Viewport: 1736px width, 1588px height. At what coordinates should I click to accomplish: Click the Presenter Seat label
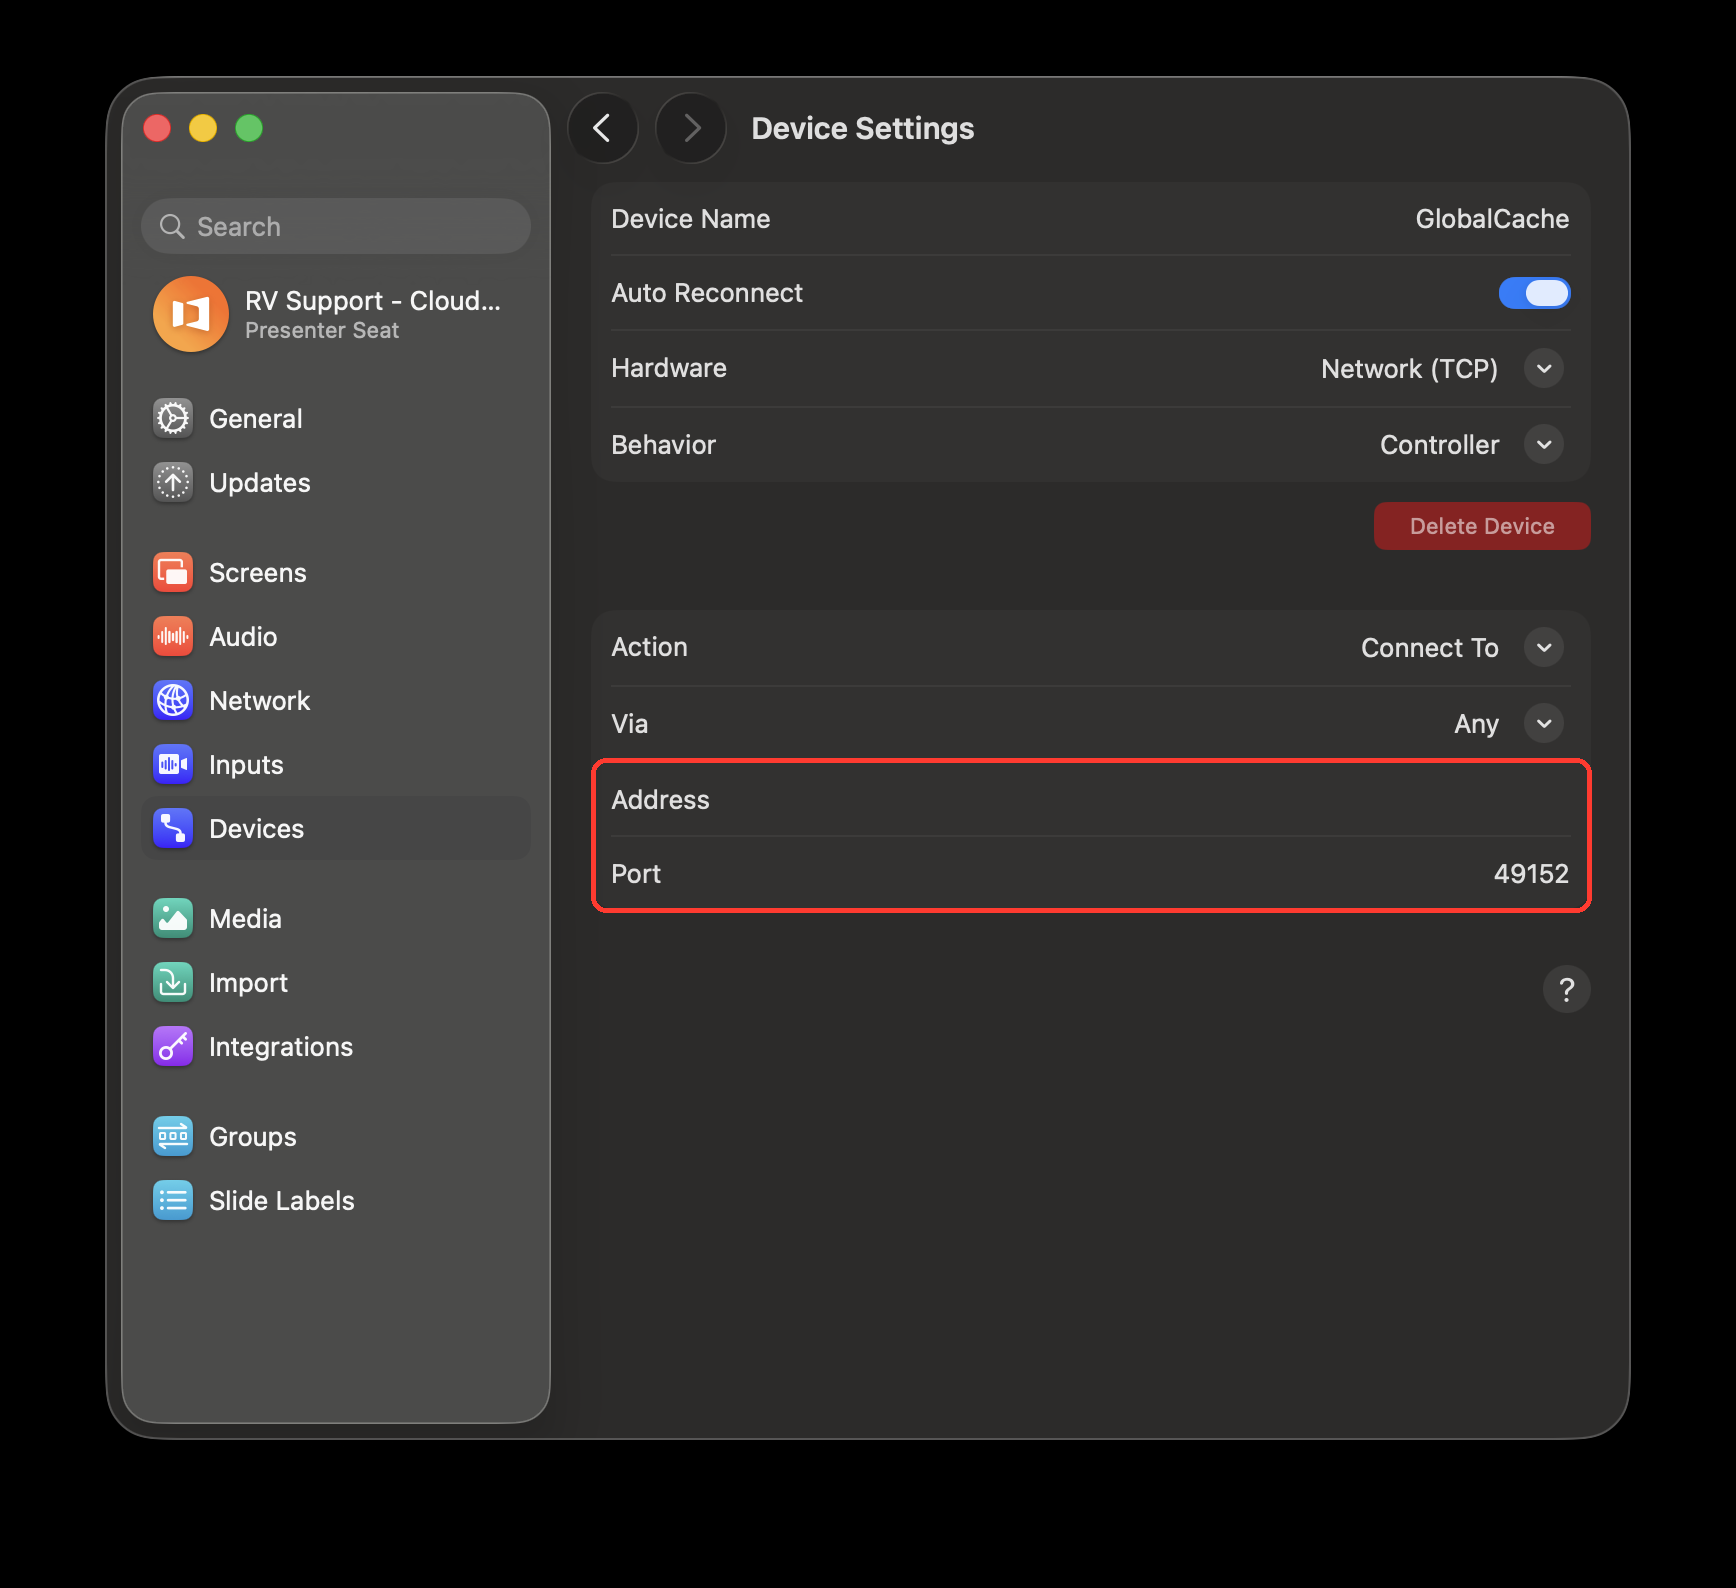pos(322,331)
